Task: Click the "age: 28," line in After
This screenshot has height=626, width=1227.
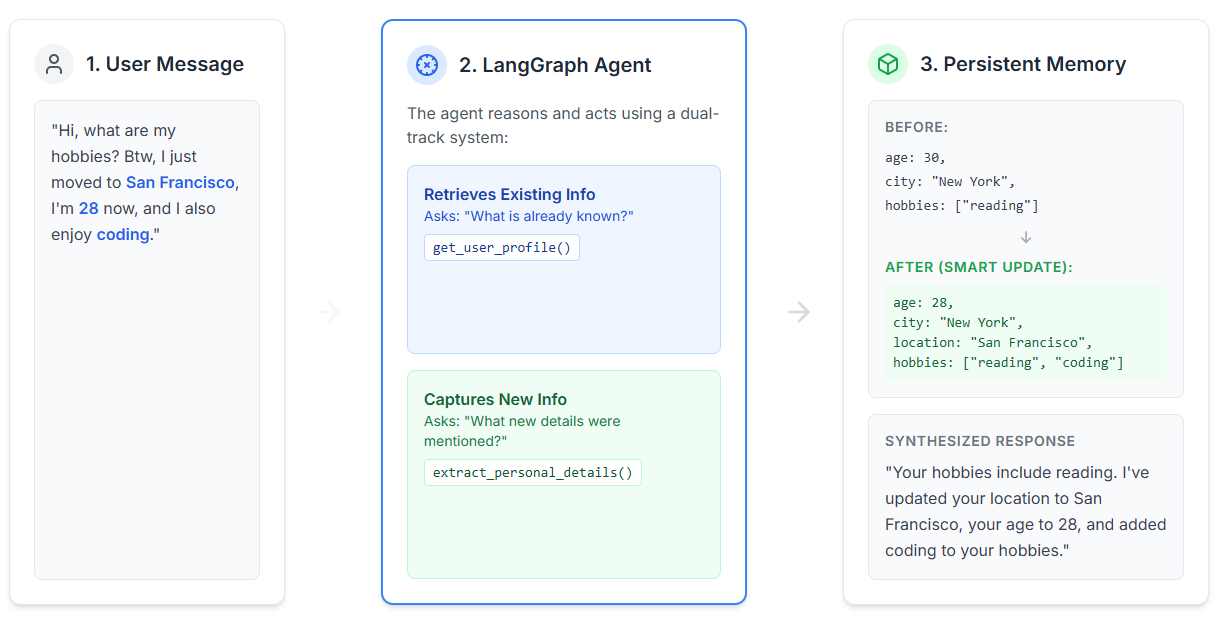Action: [923, 302]
